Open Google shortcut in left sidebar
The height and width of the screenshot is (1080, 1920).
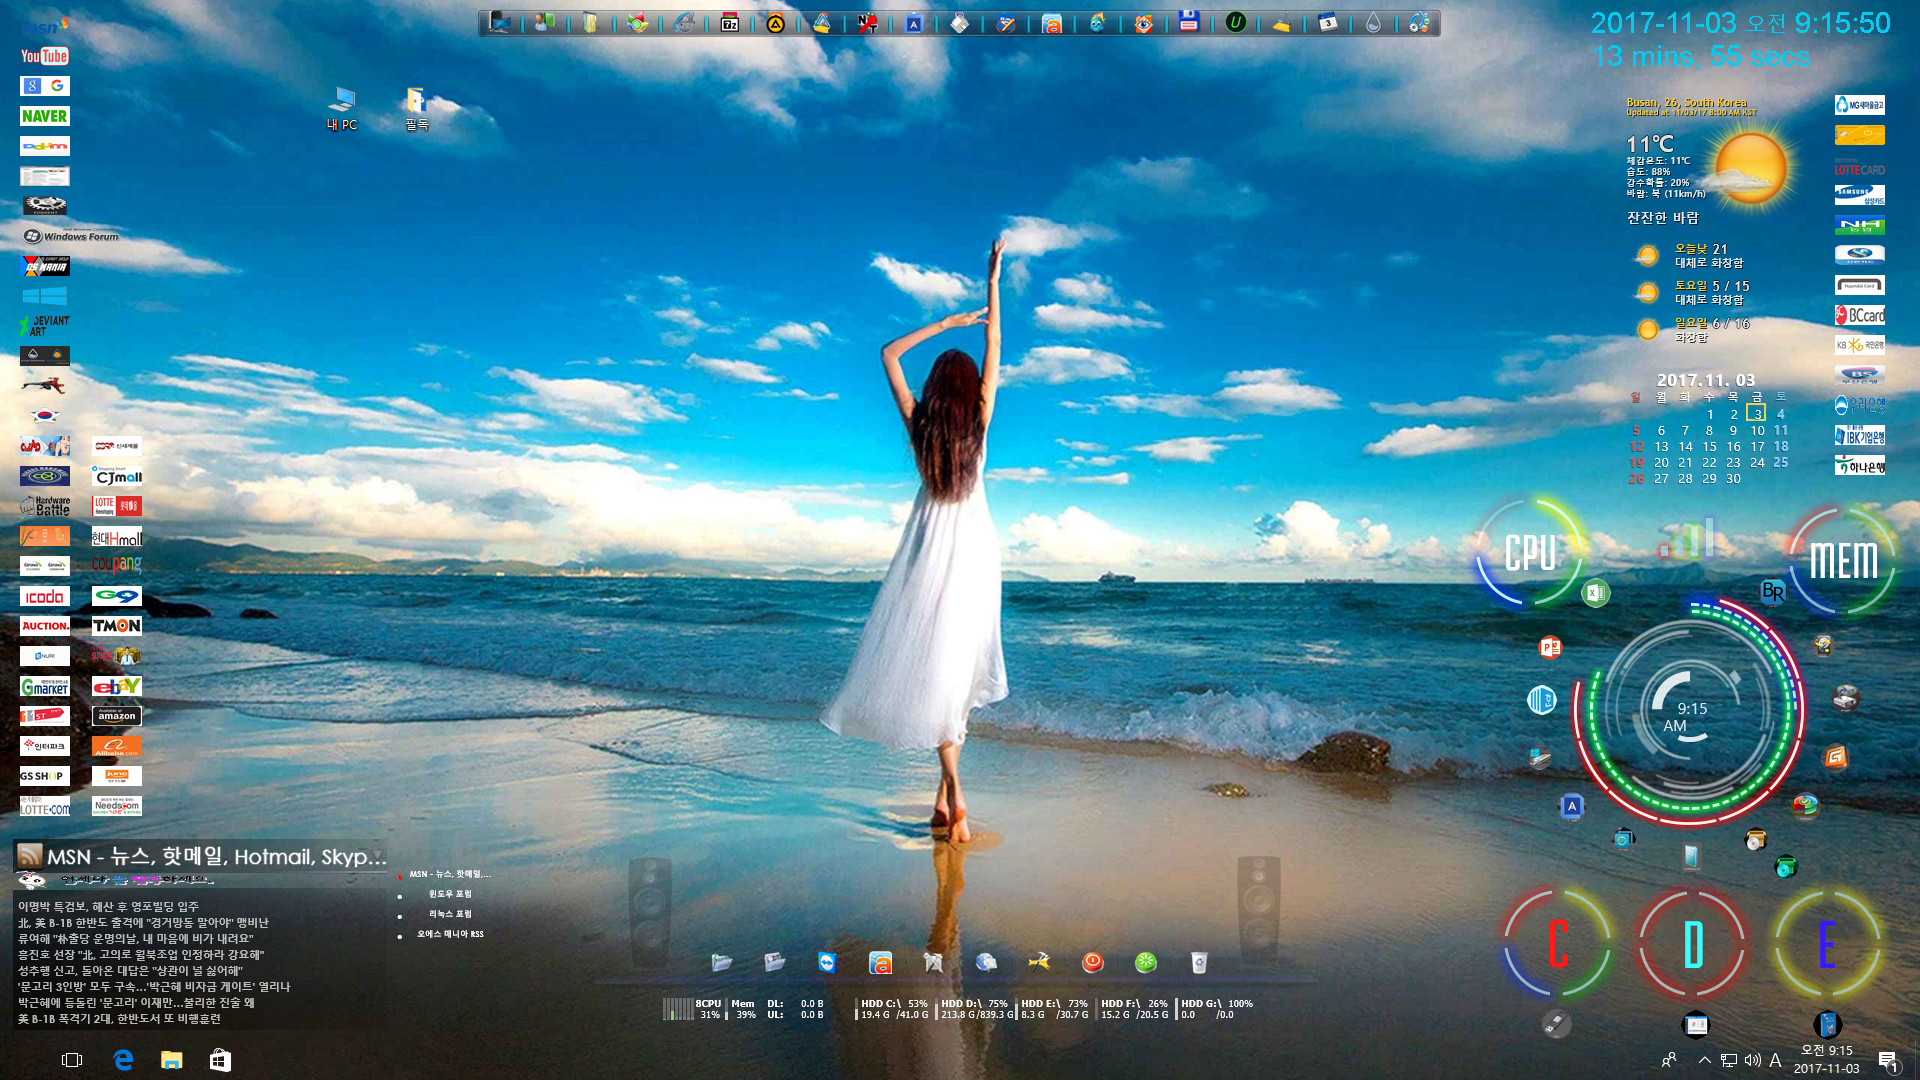click(x=45, y=86)
